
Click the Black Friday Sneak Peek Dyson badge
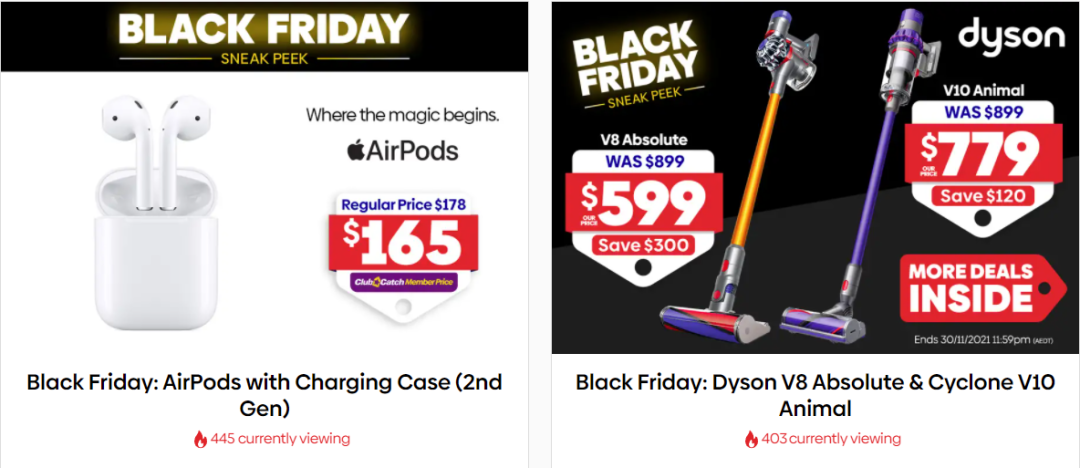(636, 70)
